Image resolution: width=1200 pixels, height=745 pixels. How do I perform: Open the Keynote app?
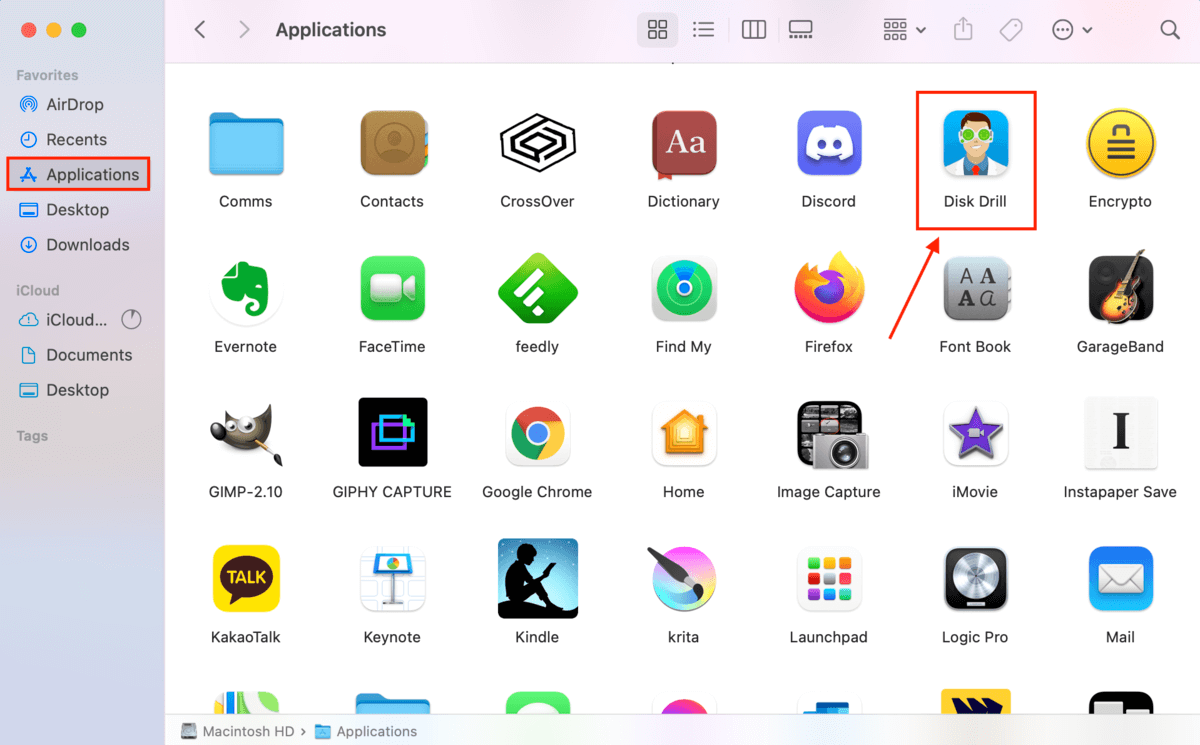393,579
